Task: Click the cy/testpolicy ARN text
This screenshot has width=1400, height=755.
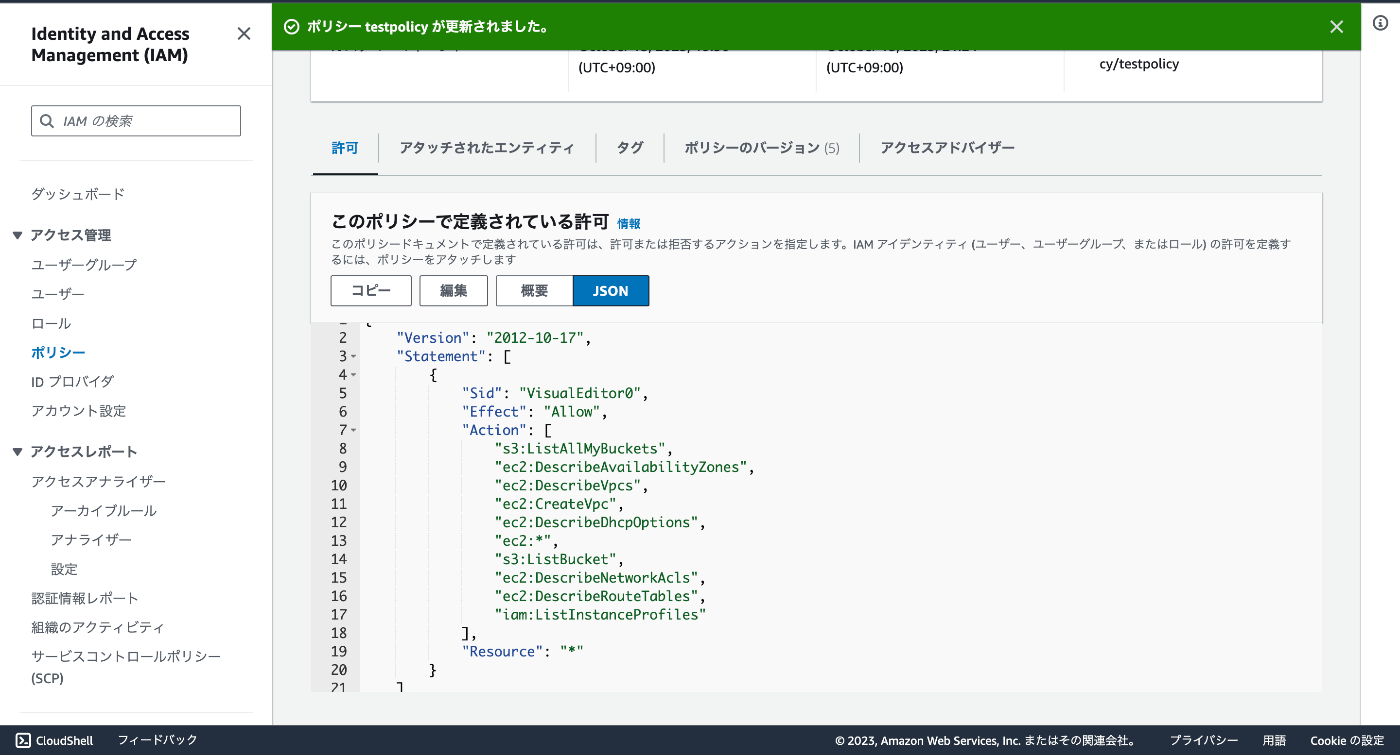Action: click(x=1139, y=64)
